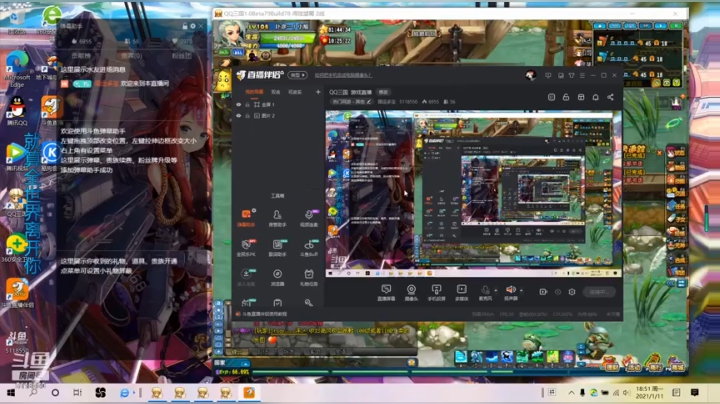Add 摄像头 camera source
This screenshot has height=404, width=720.
point(411,292)
